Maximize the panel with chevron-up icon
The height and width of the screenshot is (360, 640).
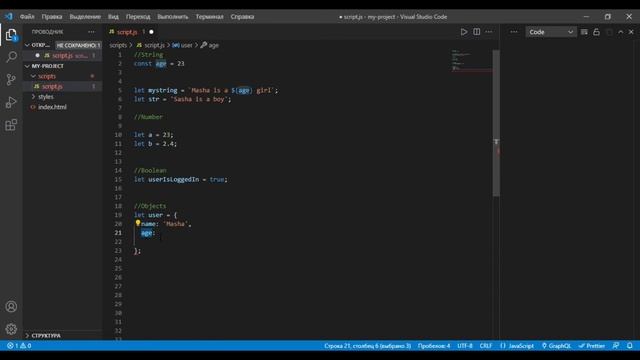[x=620, y=32]
